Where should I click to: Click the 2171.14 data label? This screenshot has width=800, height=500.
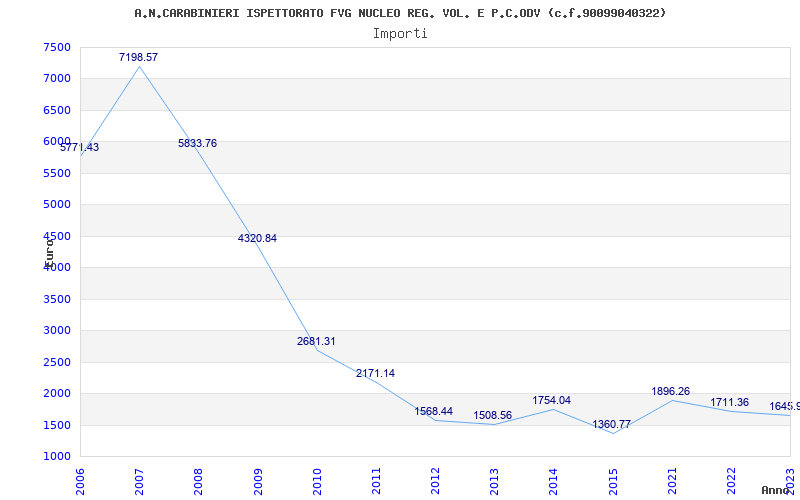376,373
